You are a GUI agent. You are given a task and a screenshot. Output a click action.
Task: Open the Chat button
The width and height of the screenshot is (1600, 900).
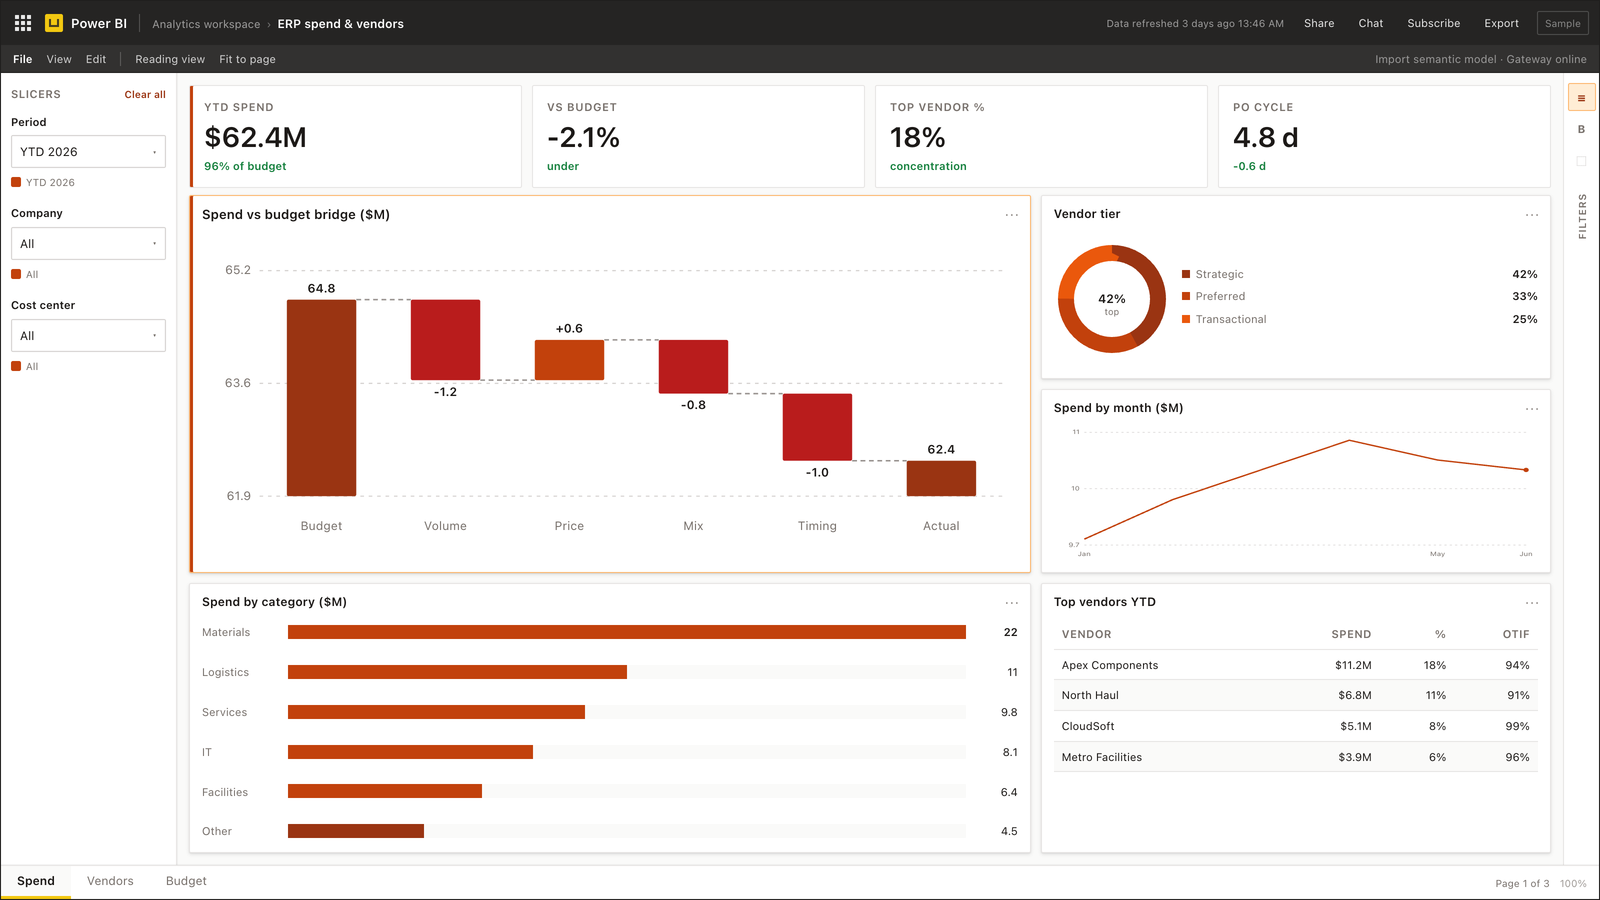[x=1371, y=23]
